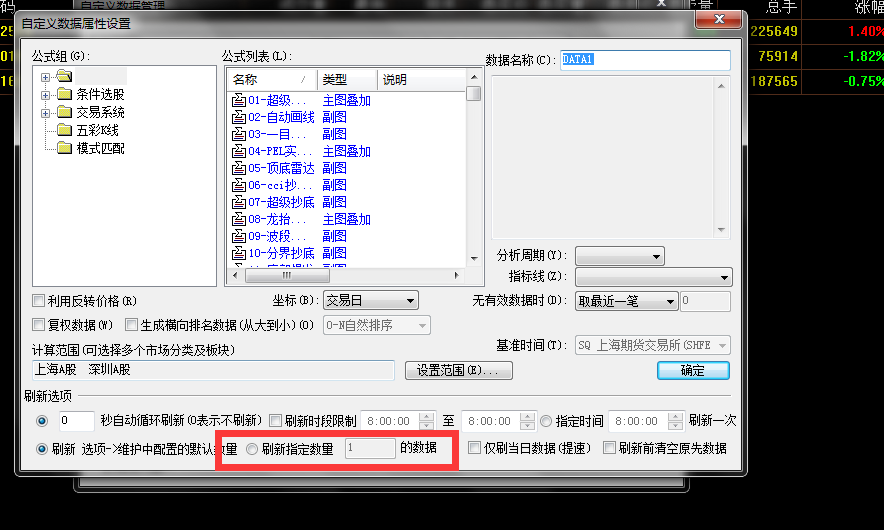Click formula icon for 07-超级抄底 row
884x530 pixels.
tap(239, 202)
